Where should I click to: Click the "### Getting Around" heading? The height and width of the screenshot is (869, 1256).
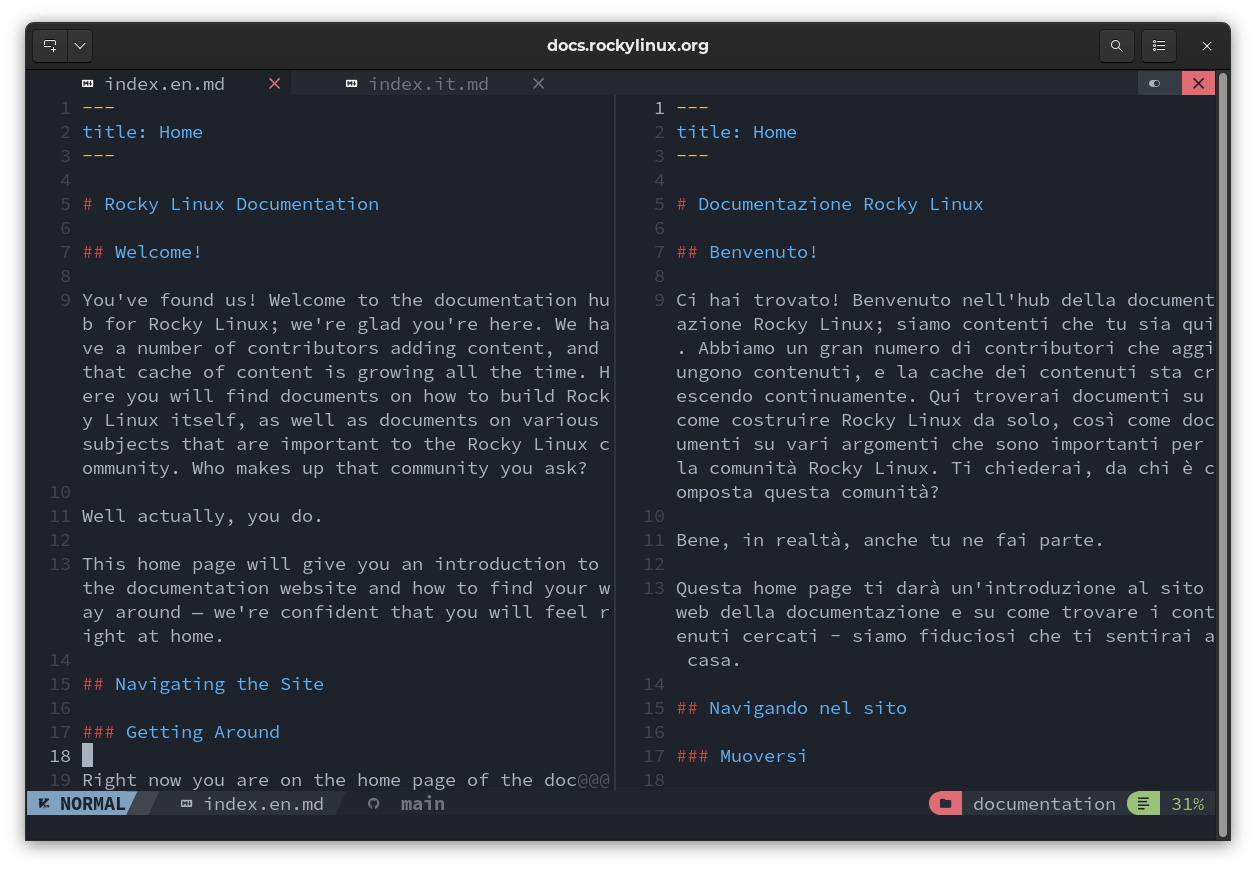click(x=181, y=732)
